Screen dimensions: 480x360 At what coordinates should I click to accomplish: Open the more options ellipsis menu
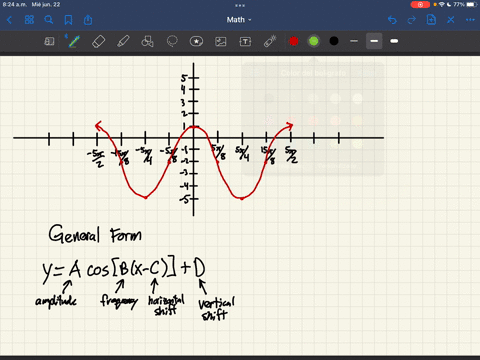(470, 20)
